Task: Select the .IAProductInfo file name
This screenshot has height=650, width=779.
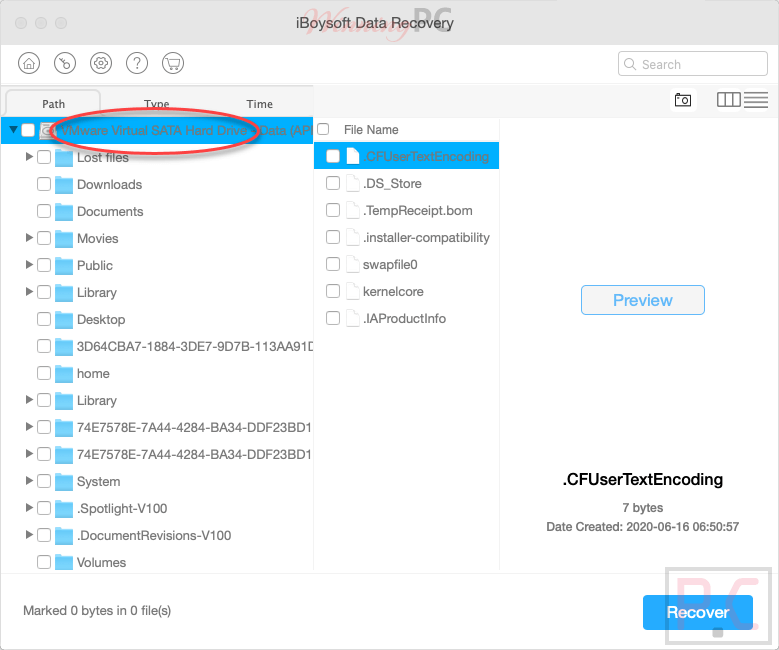Action: [x=404, y=319]
